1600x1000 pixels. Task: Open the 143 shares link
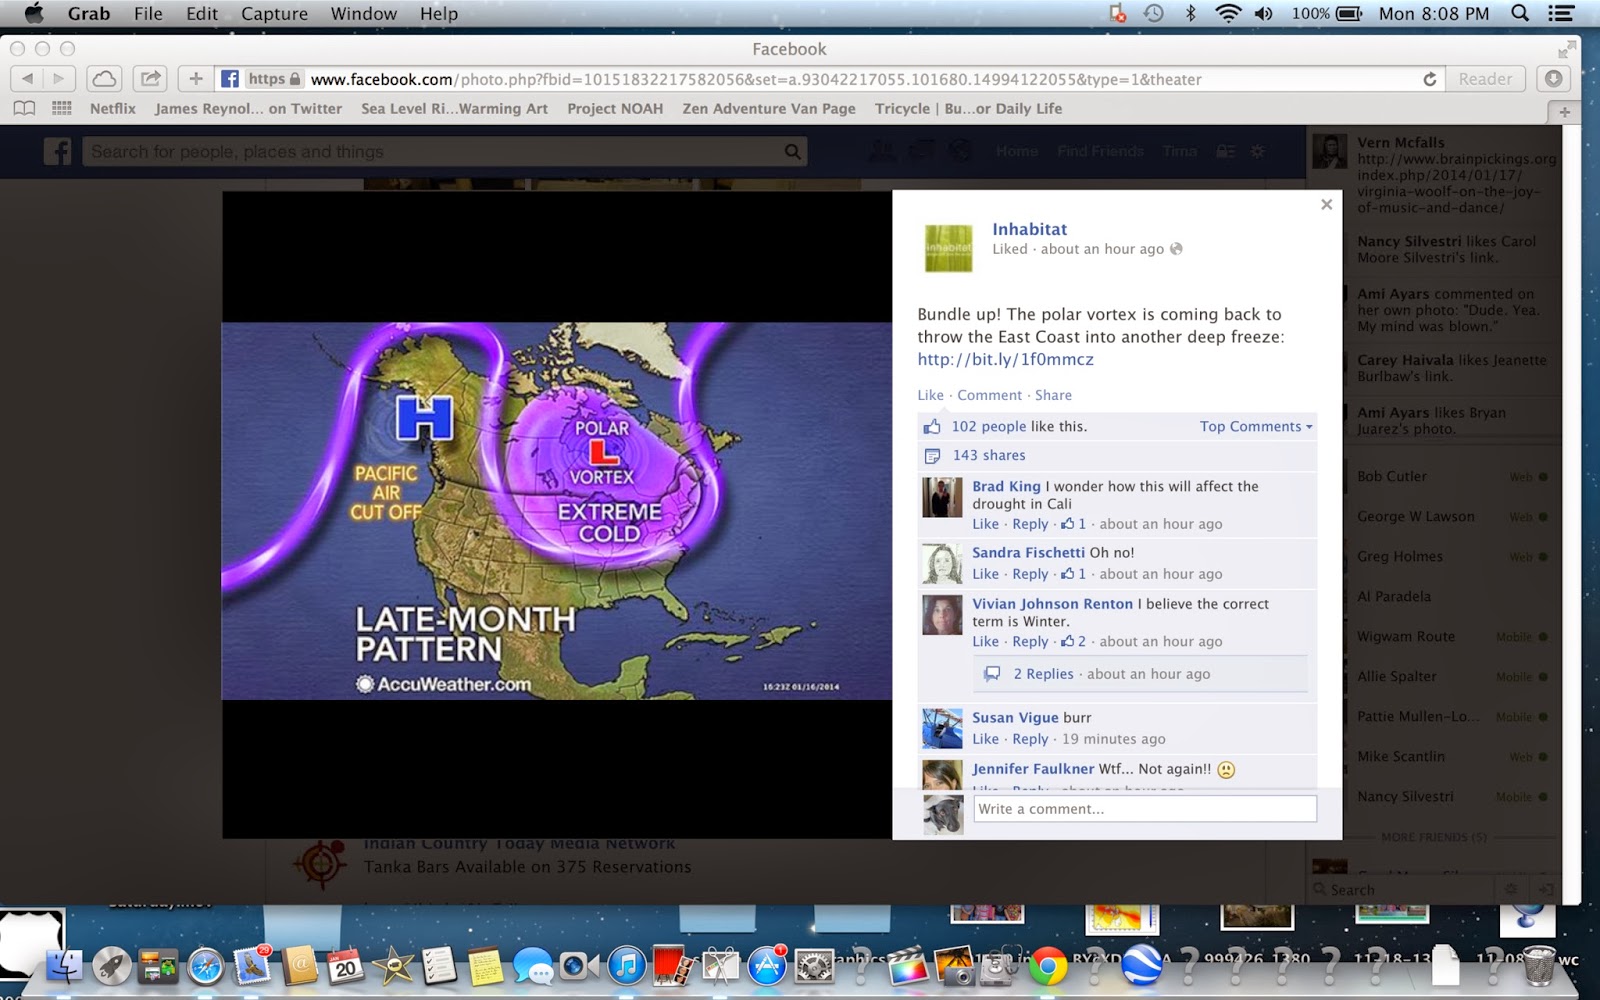coord(989,455)
